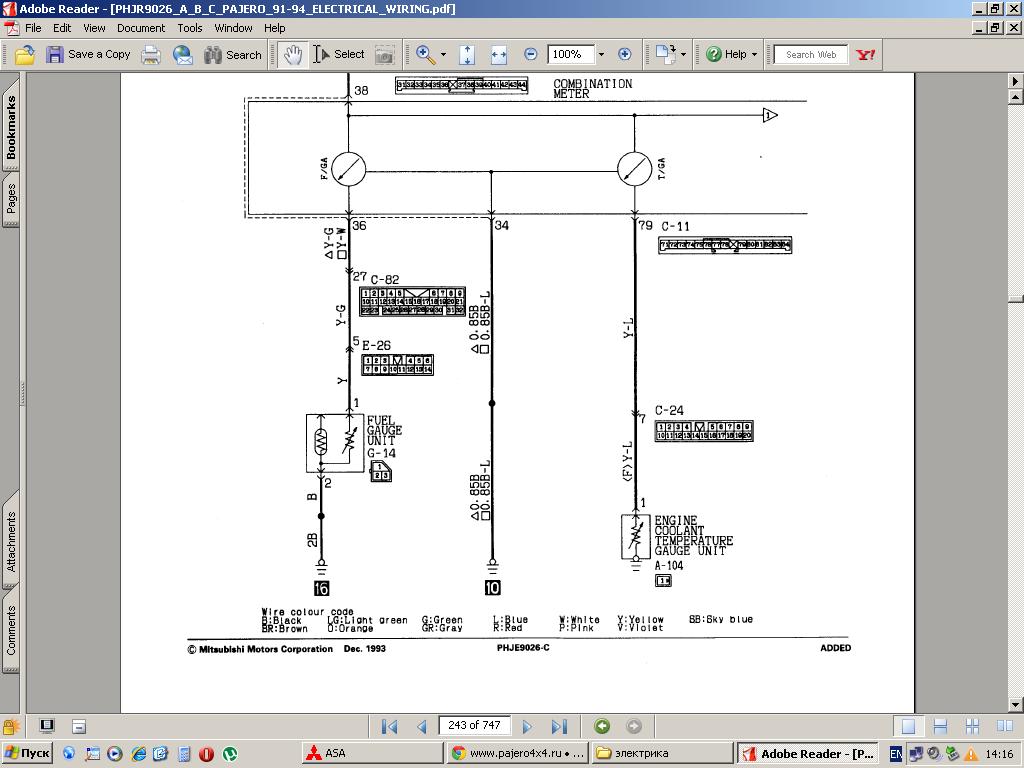
Task: Open the Document menu
Action: tap(141, 28)
